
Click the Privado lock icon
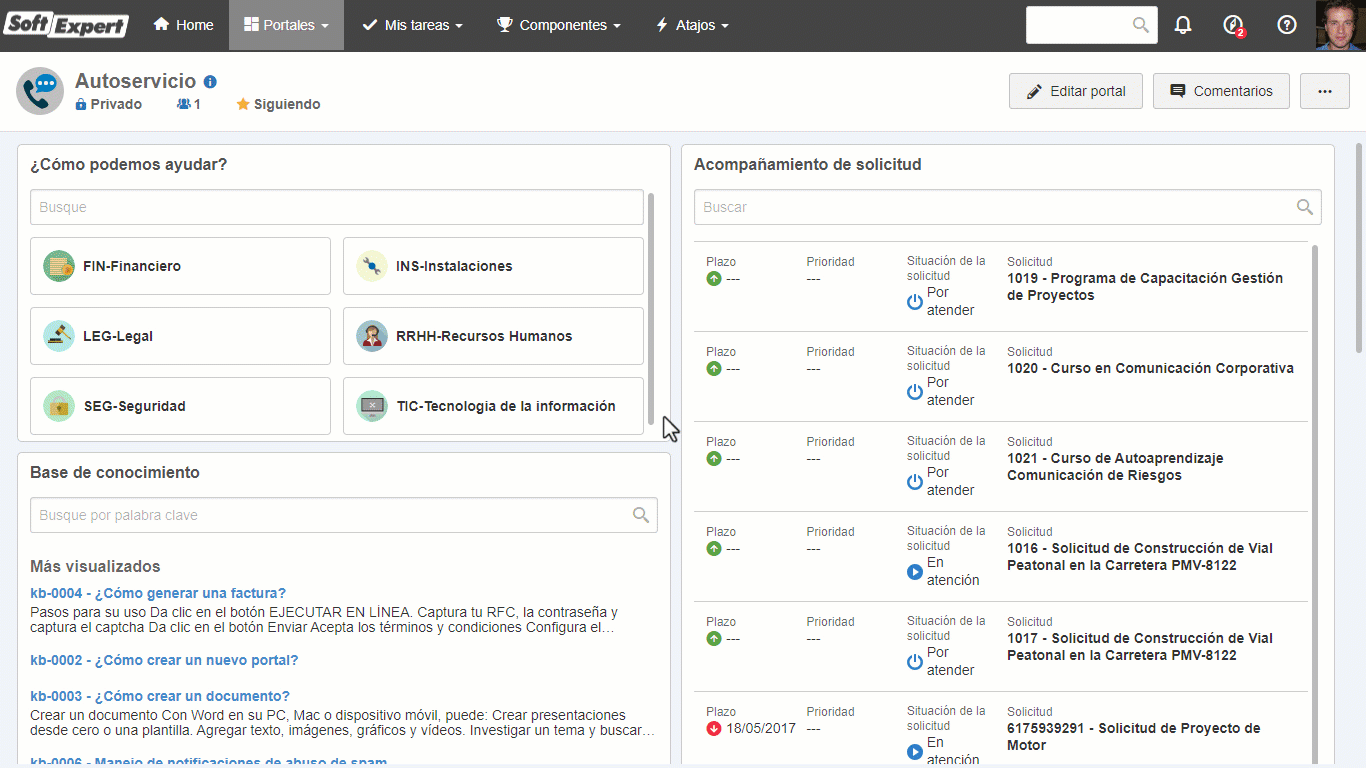pos(81,104)
